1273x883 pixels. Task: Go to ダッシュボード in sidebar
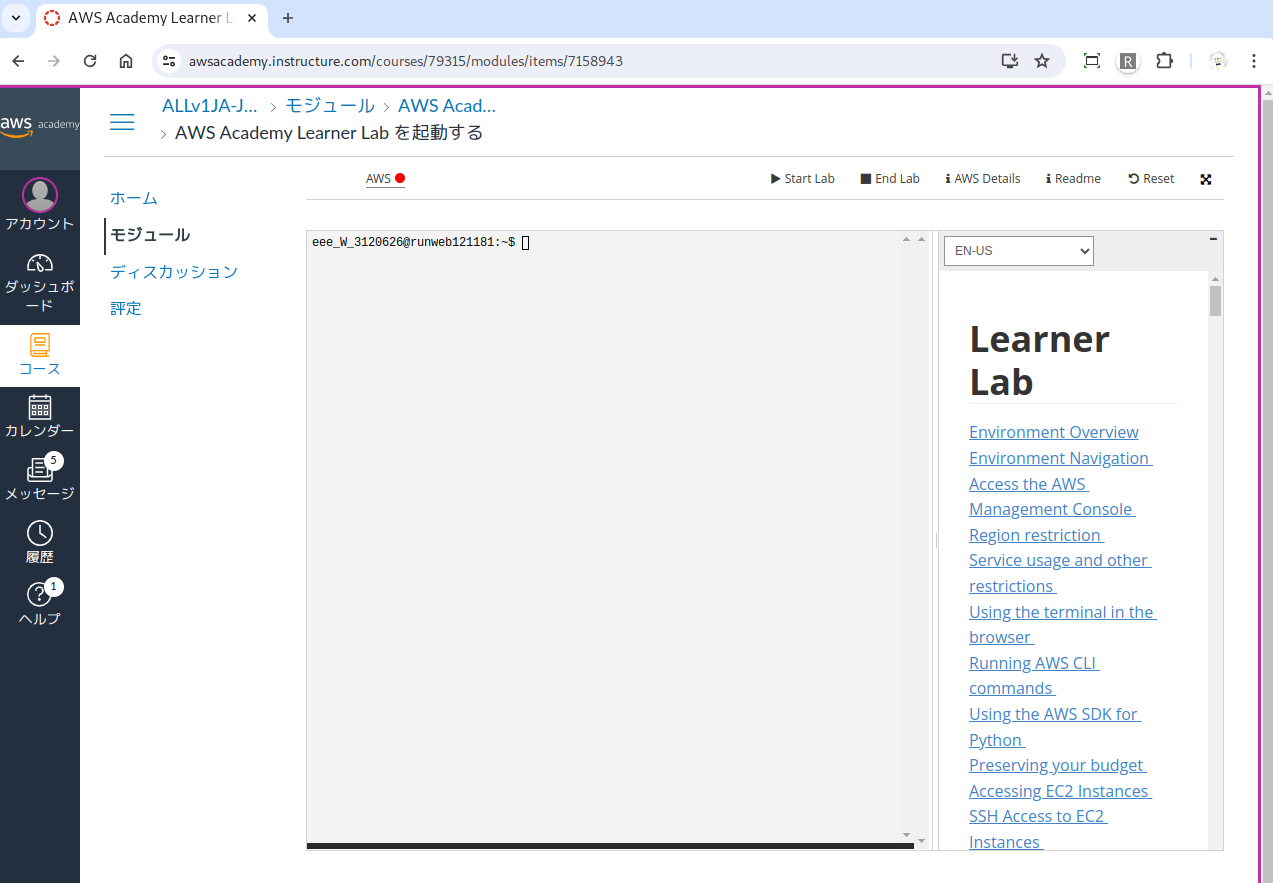click(40, 282)
